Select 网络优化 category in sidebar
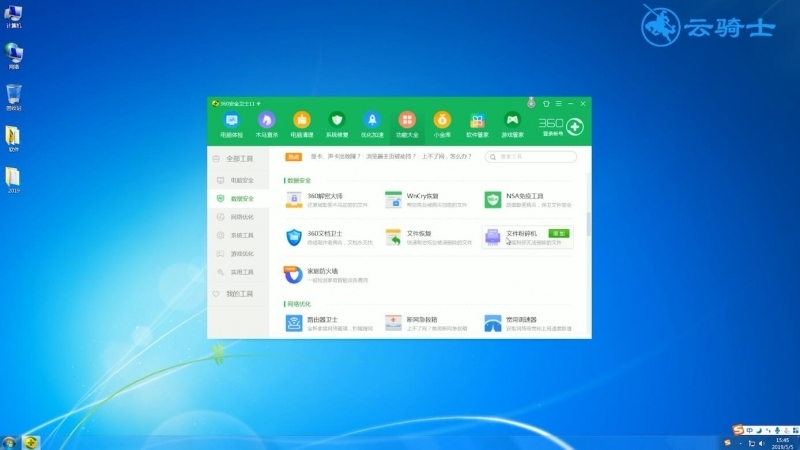The image size is (800, 450). (238, 217)
